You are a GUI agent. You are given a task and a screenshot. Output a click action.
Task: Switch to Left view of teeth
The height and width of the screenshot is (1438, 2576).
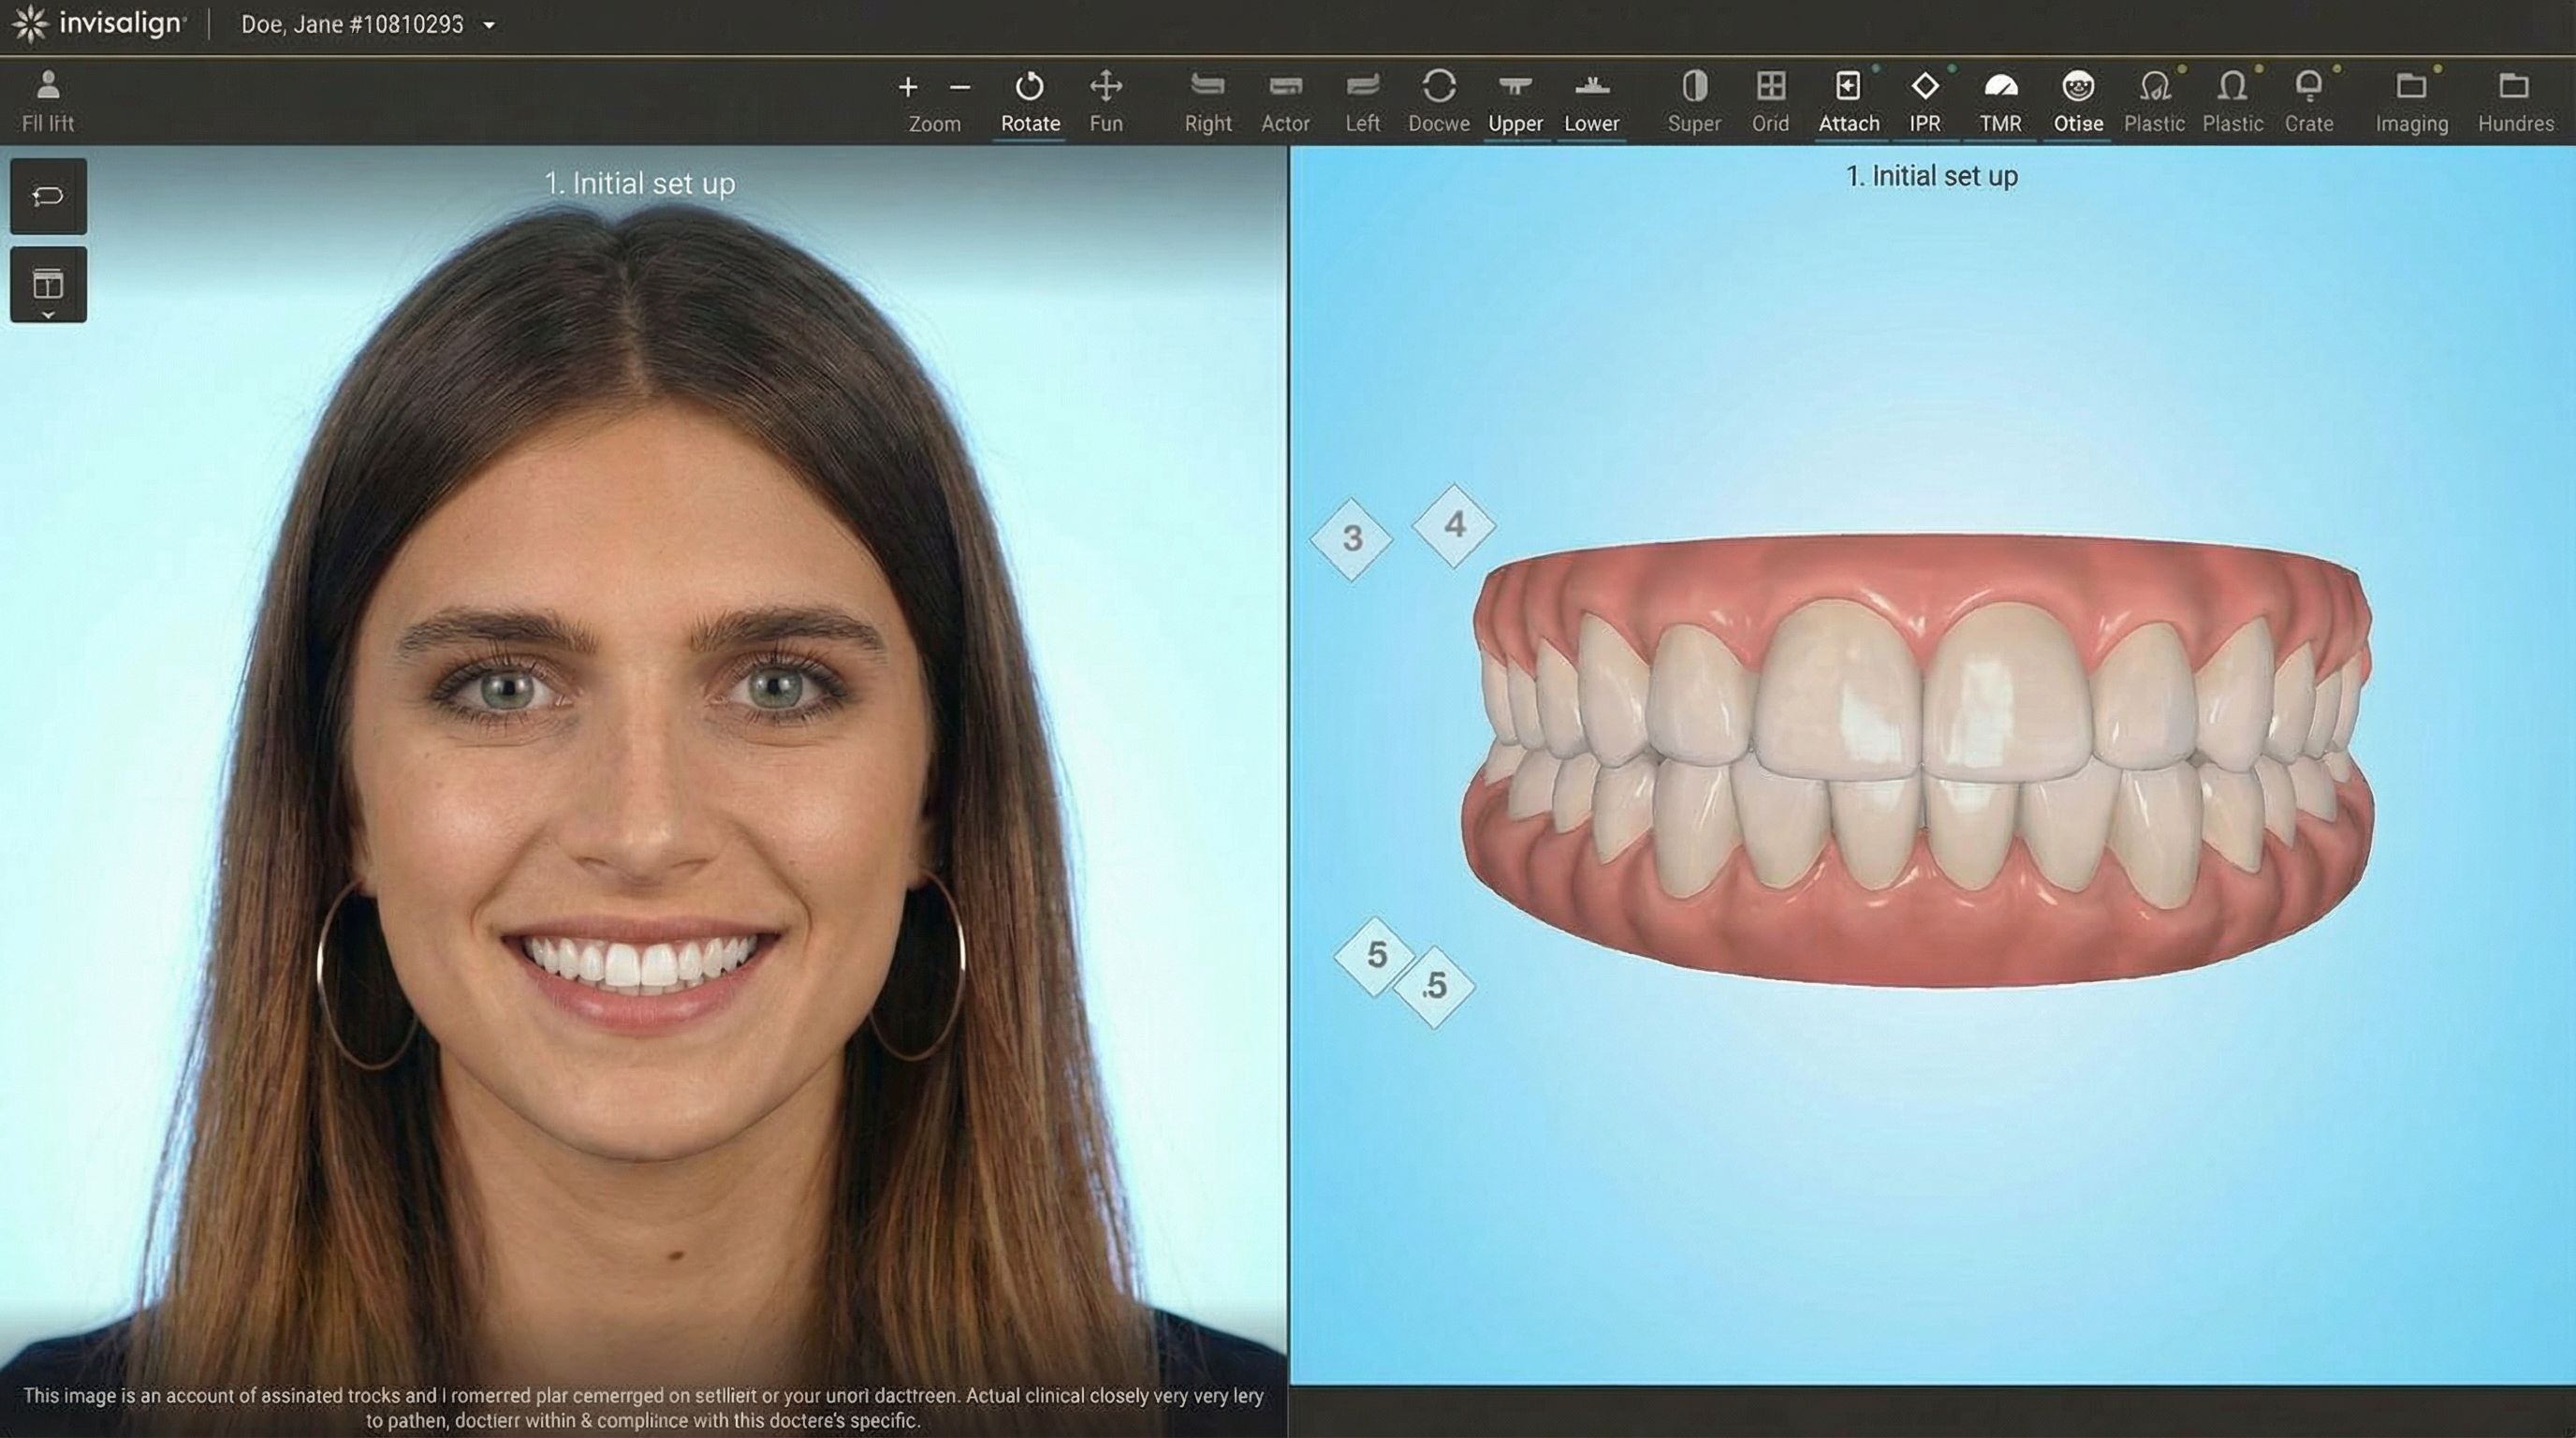[1362, 87]
